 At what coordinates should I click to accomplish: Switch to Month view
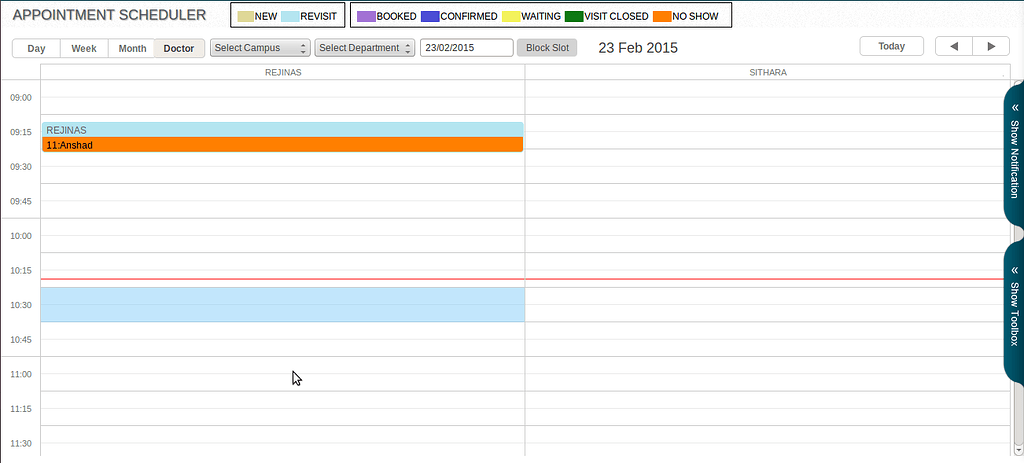pos(132,48)
